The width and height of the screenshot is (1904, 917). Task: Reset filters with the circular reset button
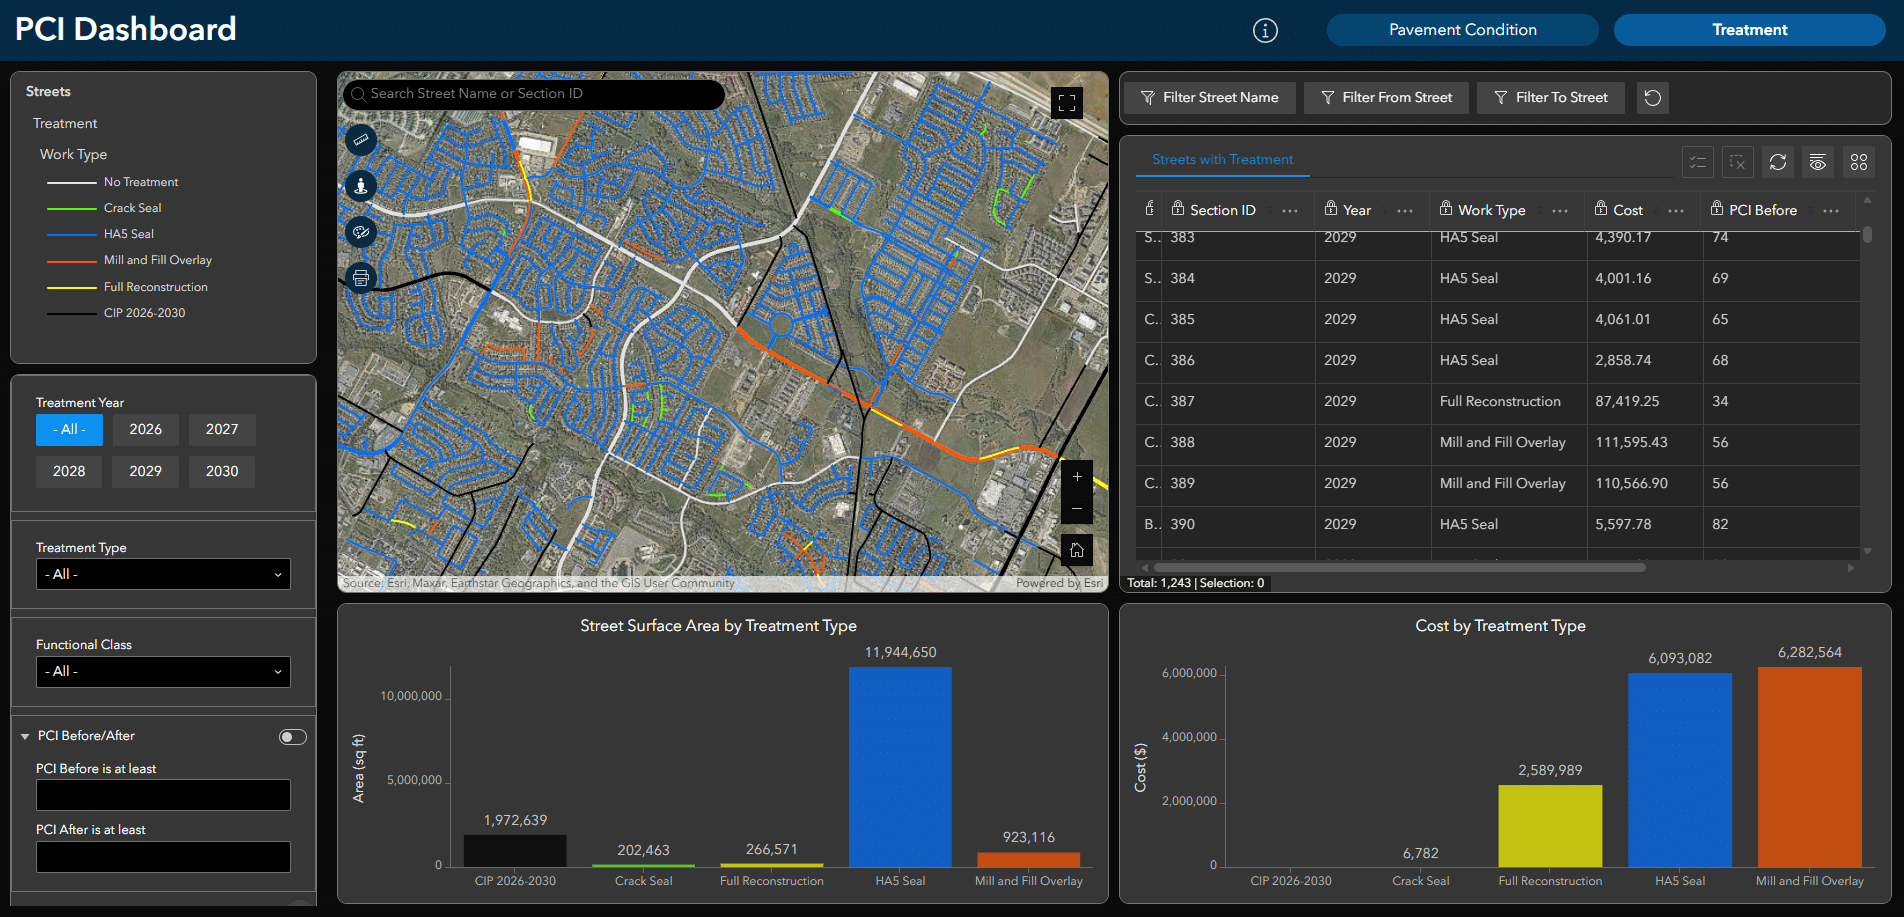coord(1652,97)
